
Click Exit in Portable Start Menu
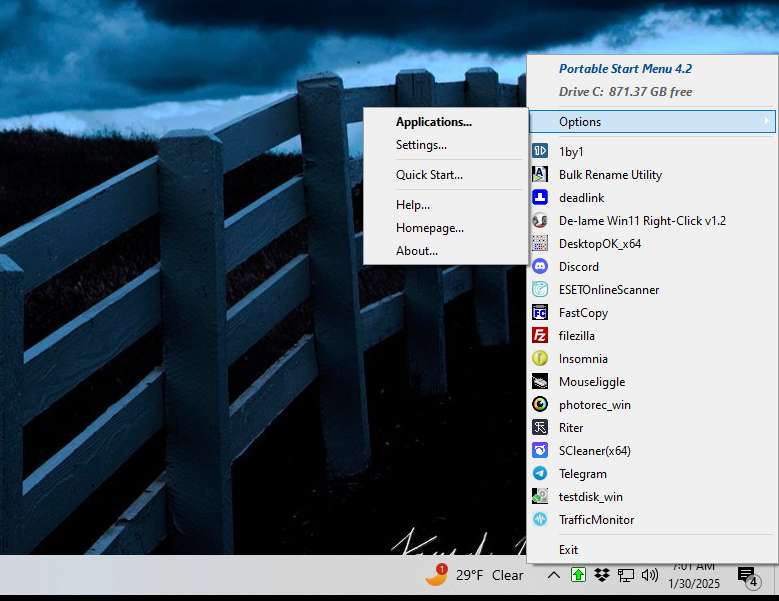tap(568, 549)
